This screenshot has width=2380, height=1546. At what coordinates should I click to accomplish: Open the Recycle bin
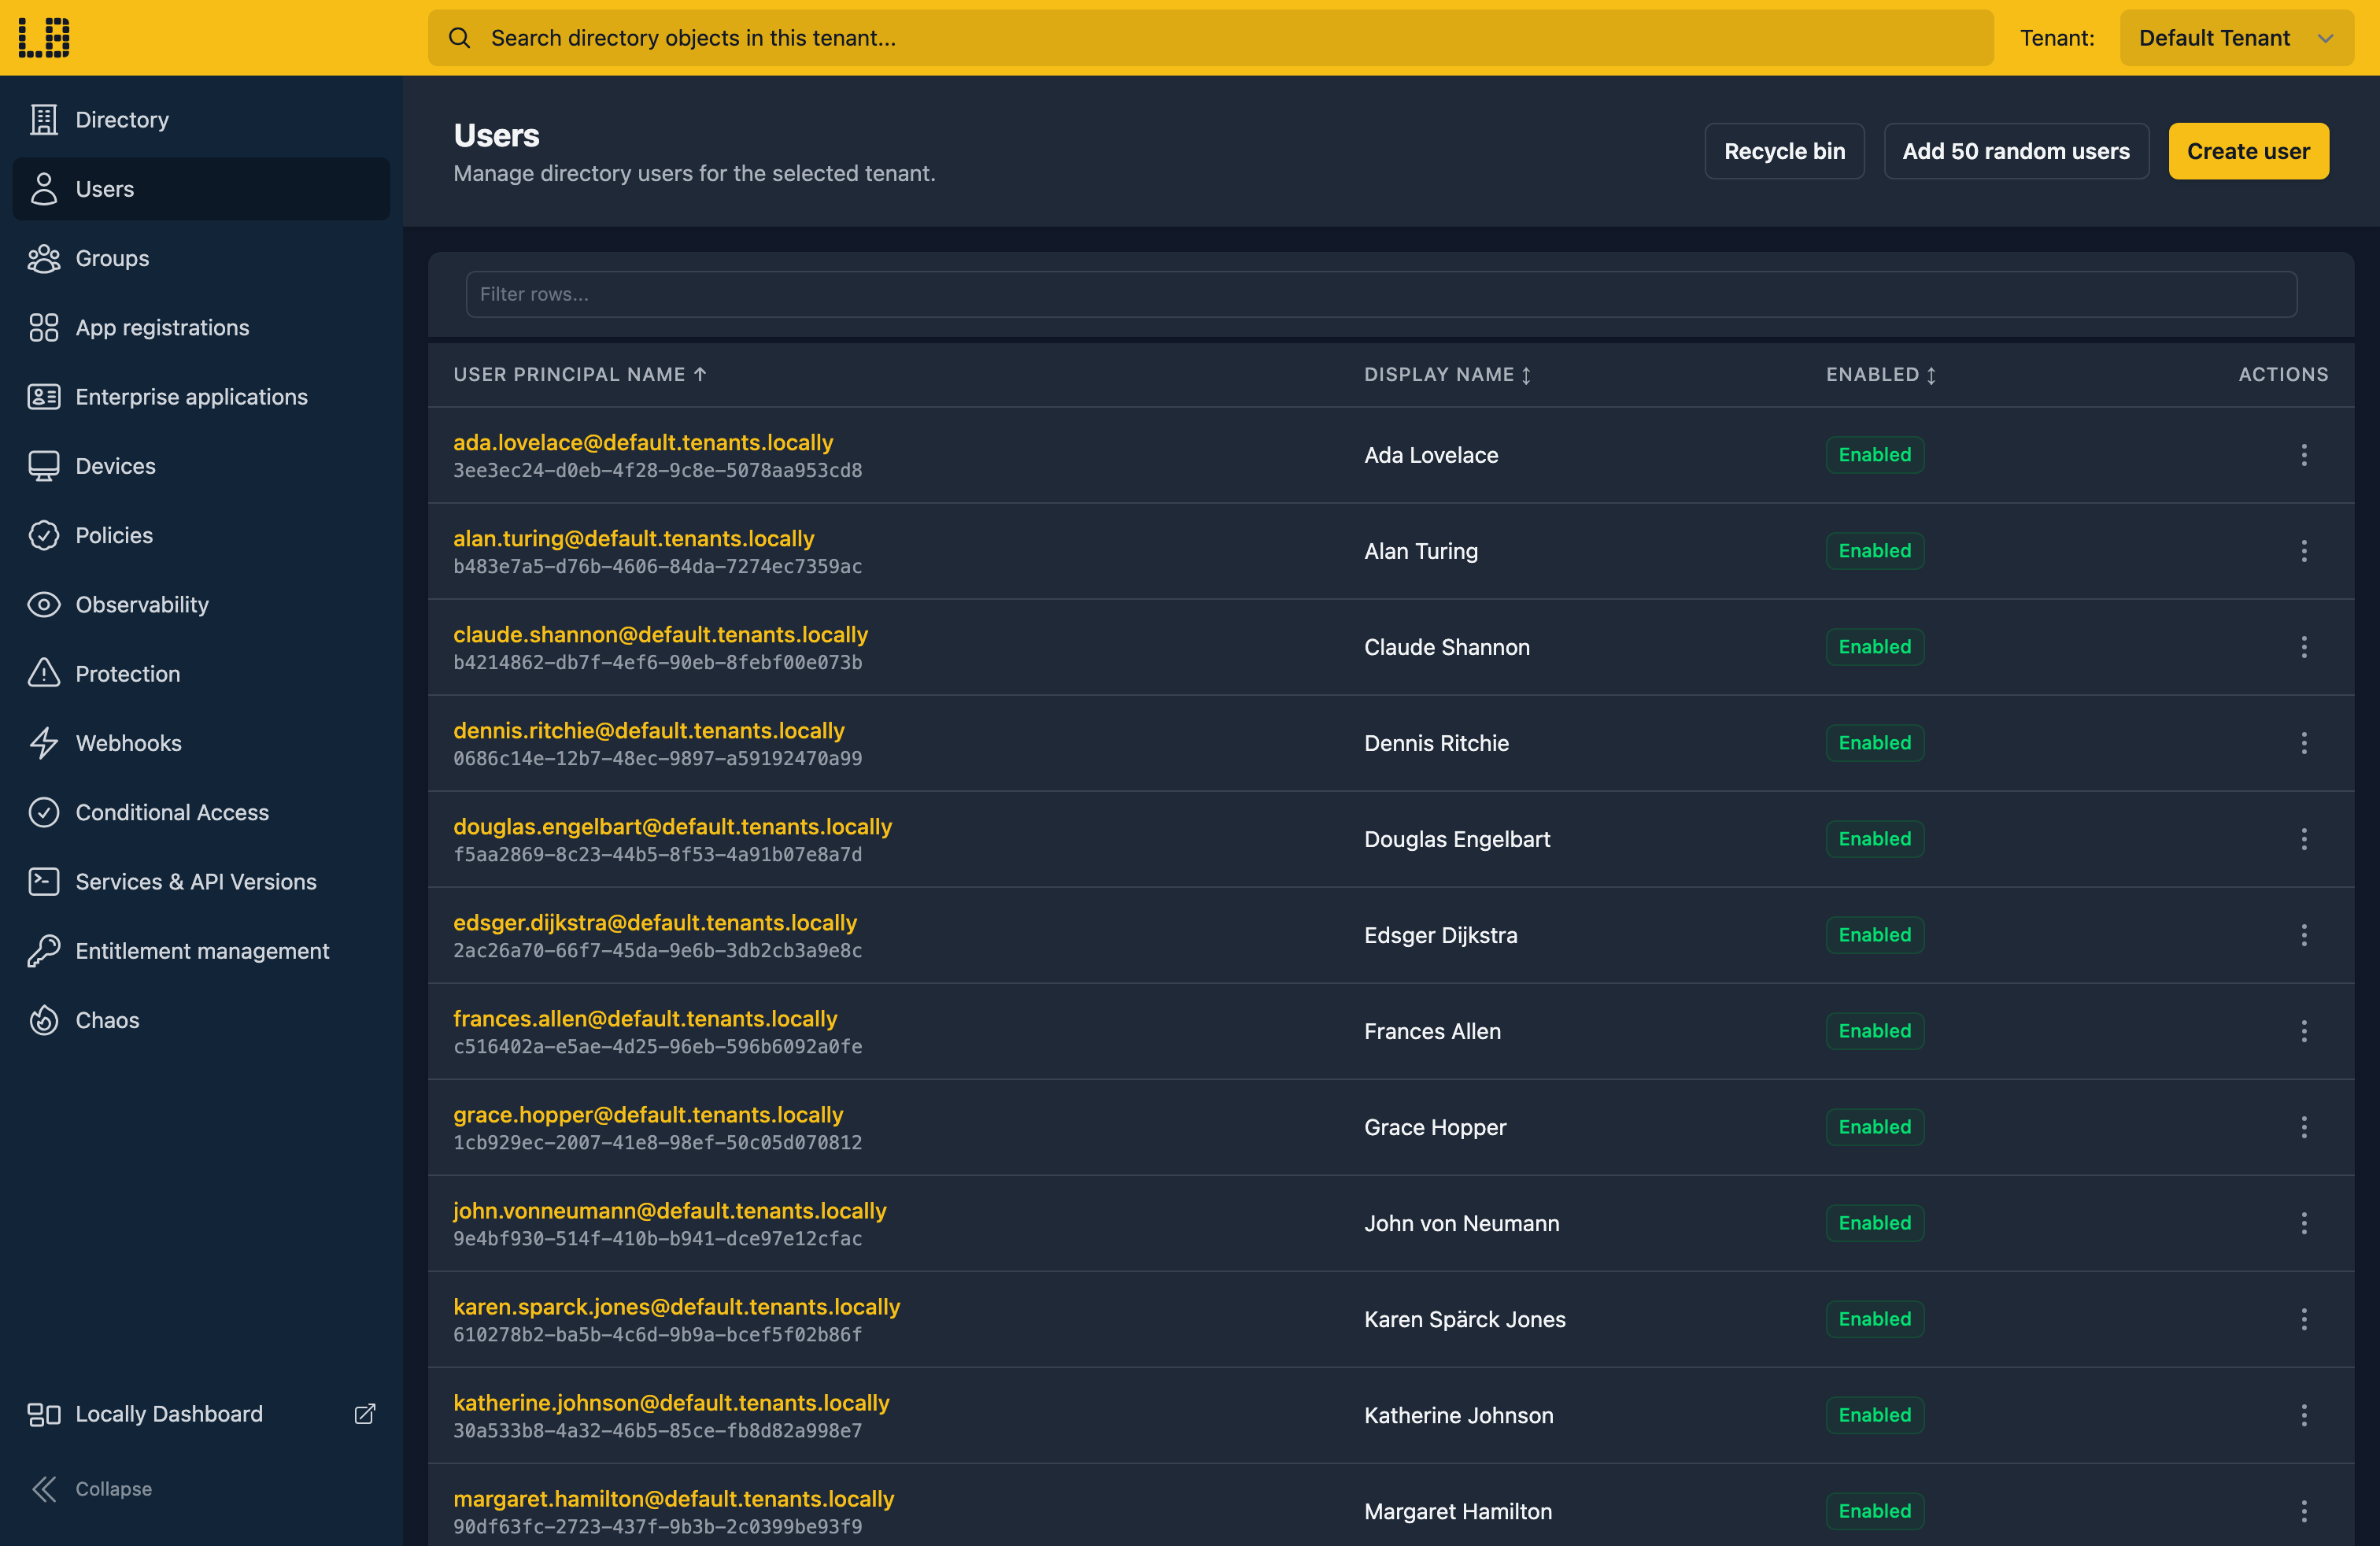tap(1784, 151)
